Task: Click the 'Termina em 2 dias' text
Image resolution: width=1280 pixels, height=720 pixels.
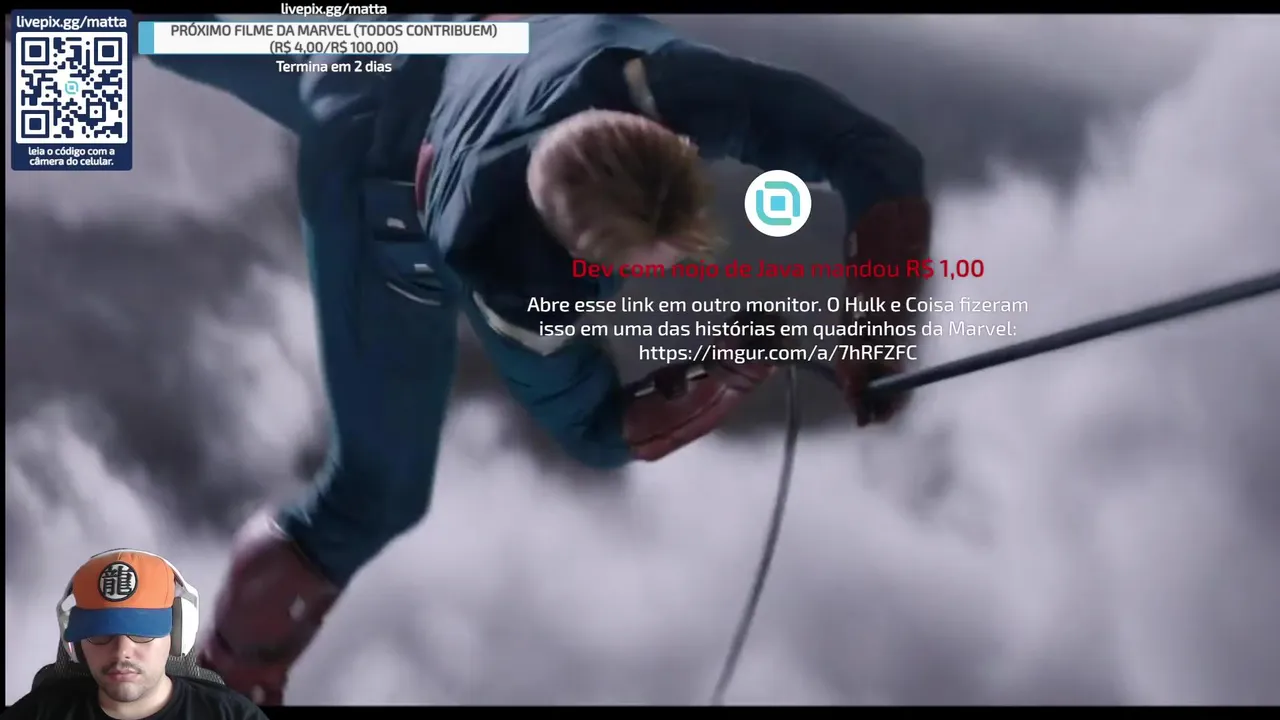Action: [333, 66]
